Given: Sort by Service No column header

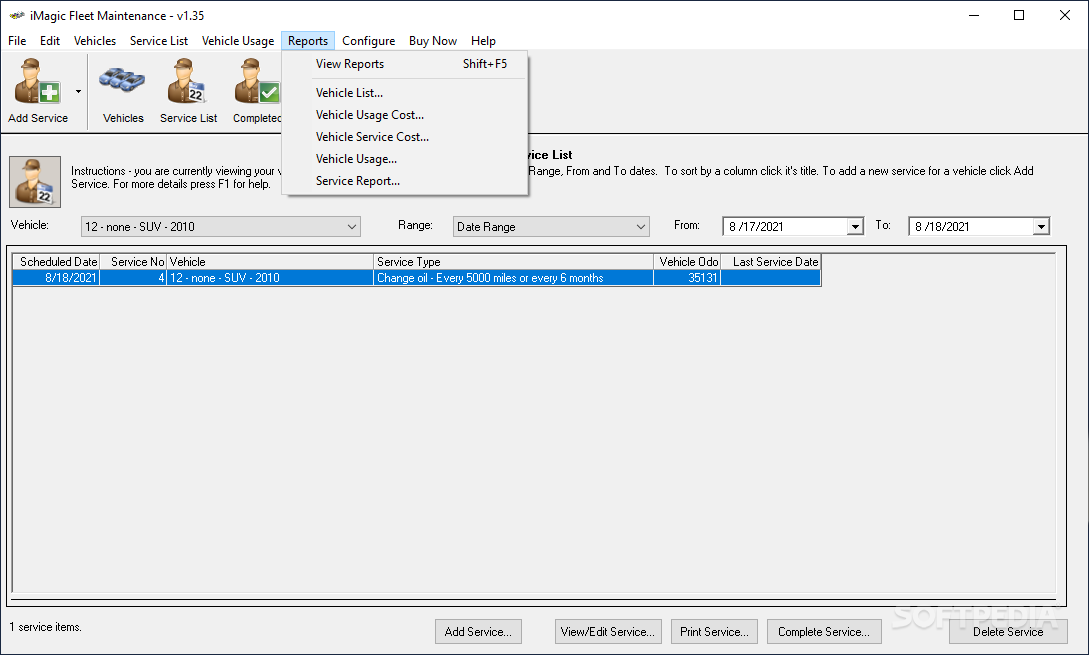Looking at the screenshot, I should [x=133, y=262].
